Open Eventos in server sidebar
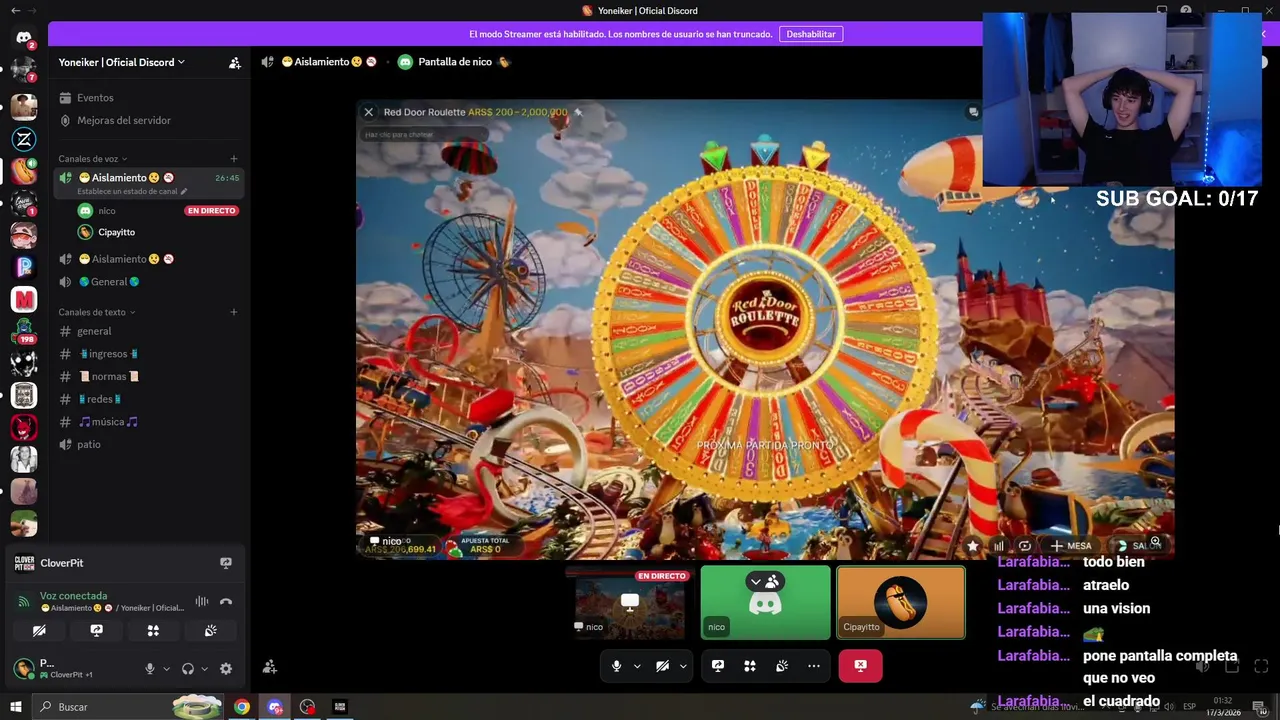 coord(148,98)
